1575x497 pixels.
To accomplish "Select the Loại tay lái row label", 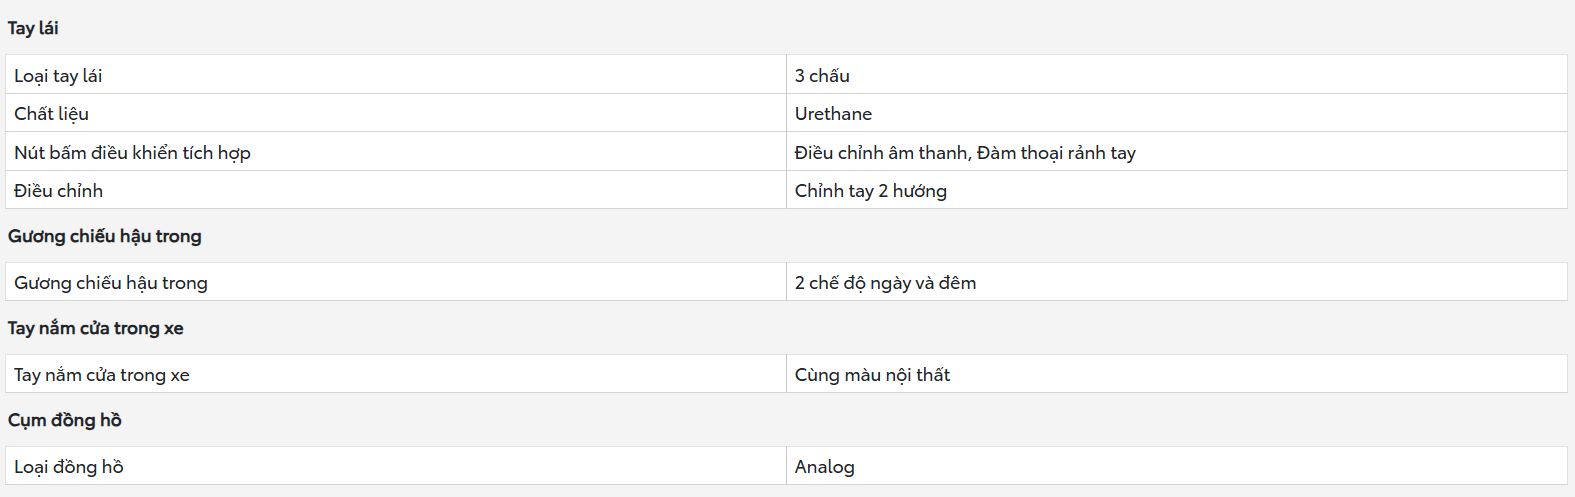I will point(58,76).
